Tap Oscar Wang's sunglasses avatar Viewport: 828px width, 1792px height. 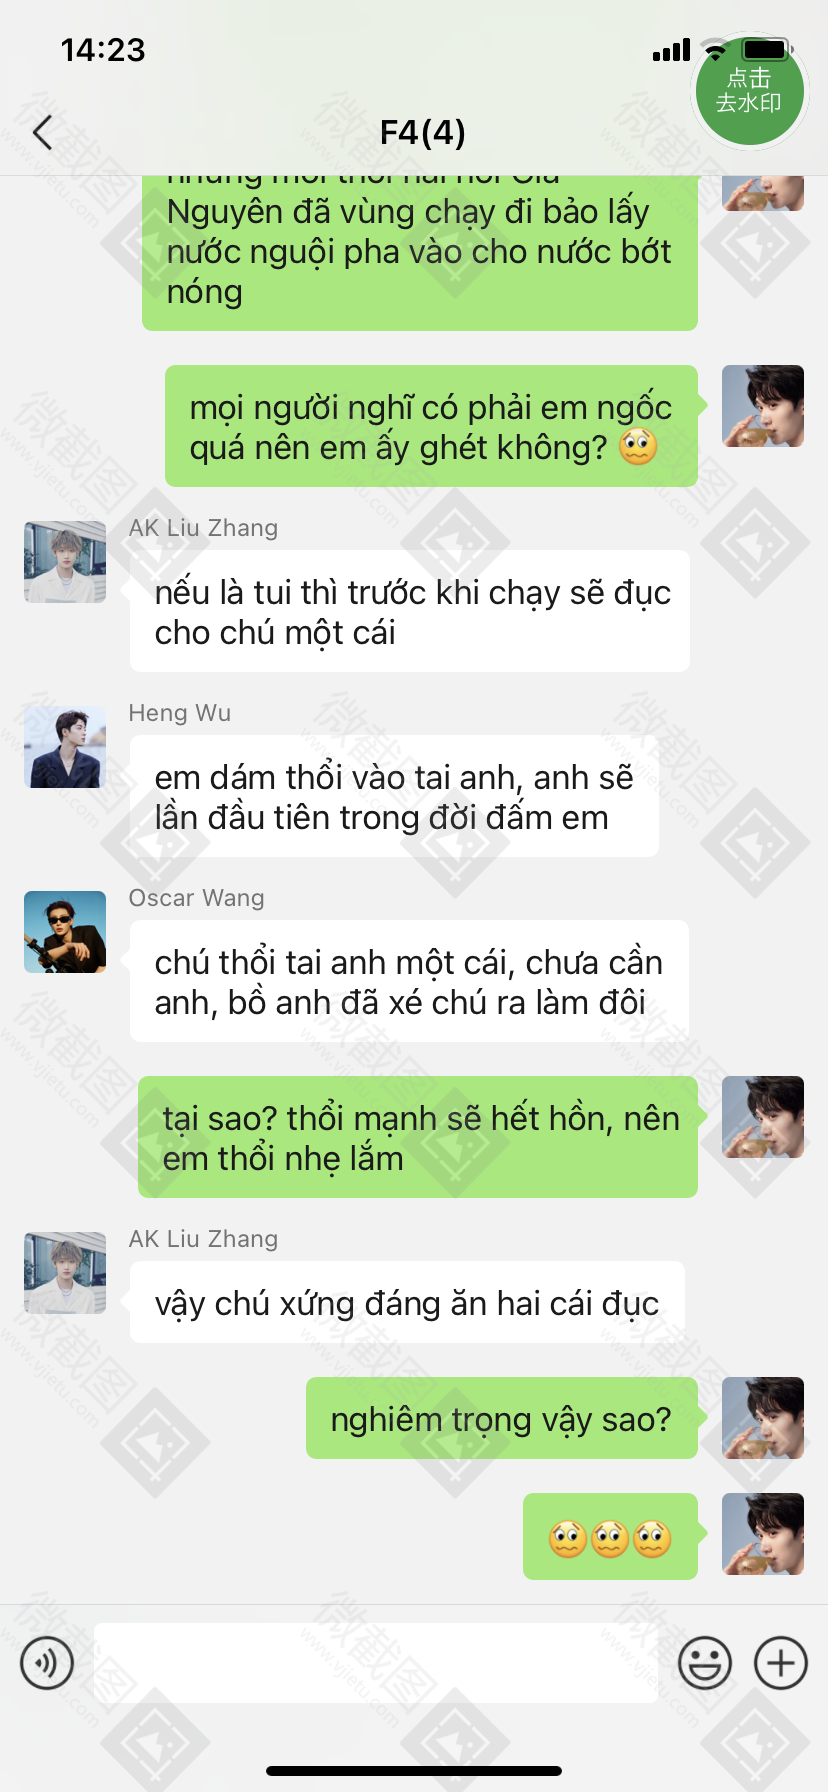[65, 932]
